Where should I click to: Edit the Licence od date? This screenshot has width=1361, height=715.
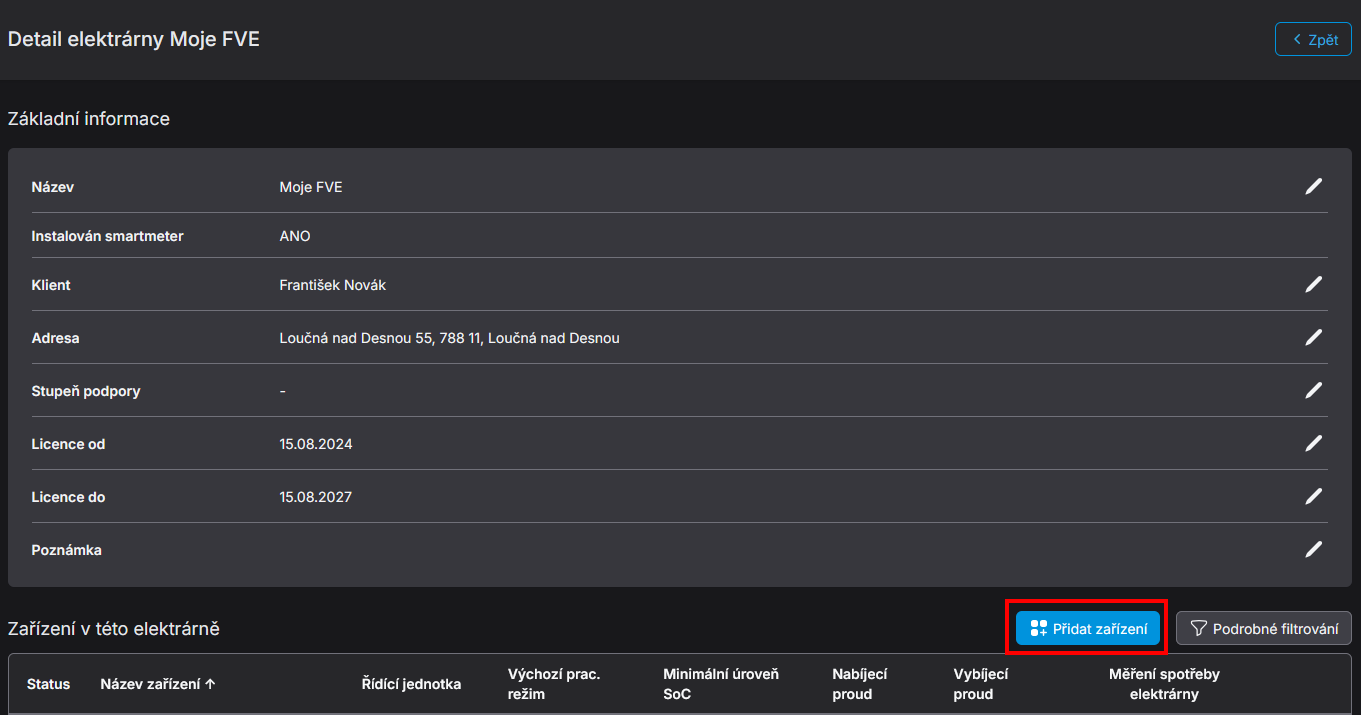point(1313,444)
